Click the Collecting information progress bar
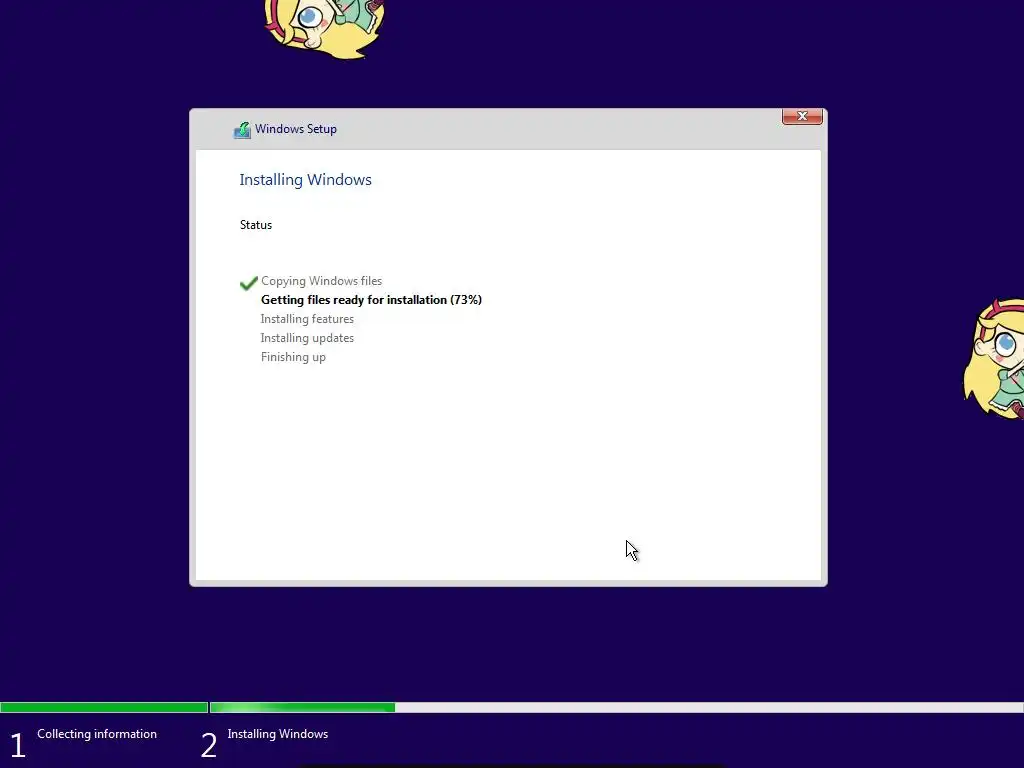Screen dimensions: 1024x768 pyautogui.click(x=104, y=707)
